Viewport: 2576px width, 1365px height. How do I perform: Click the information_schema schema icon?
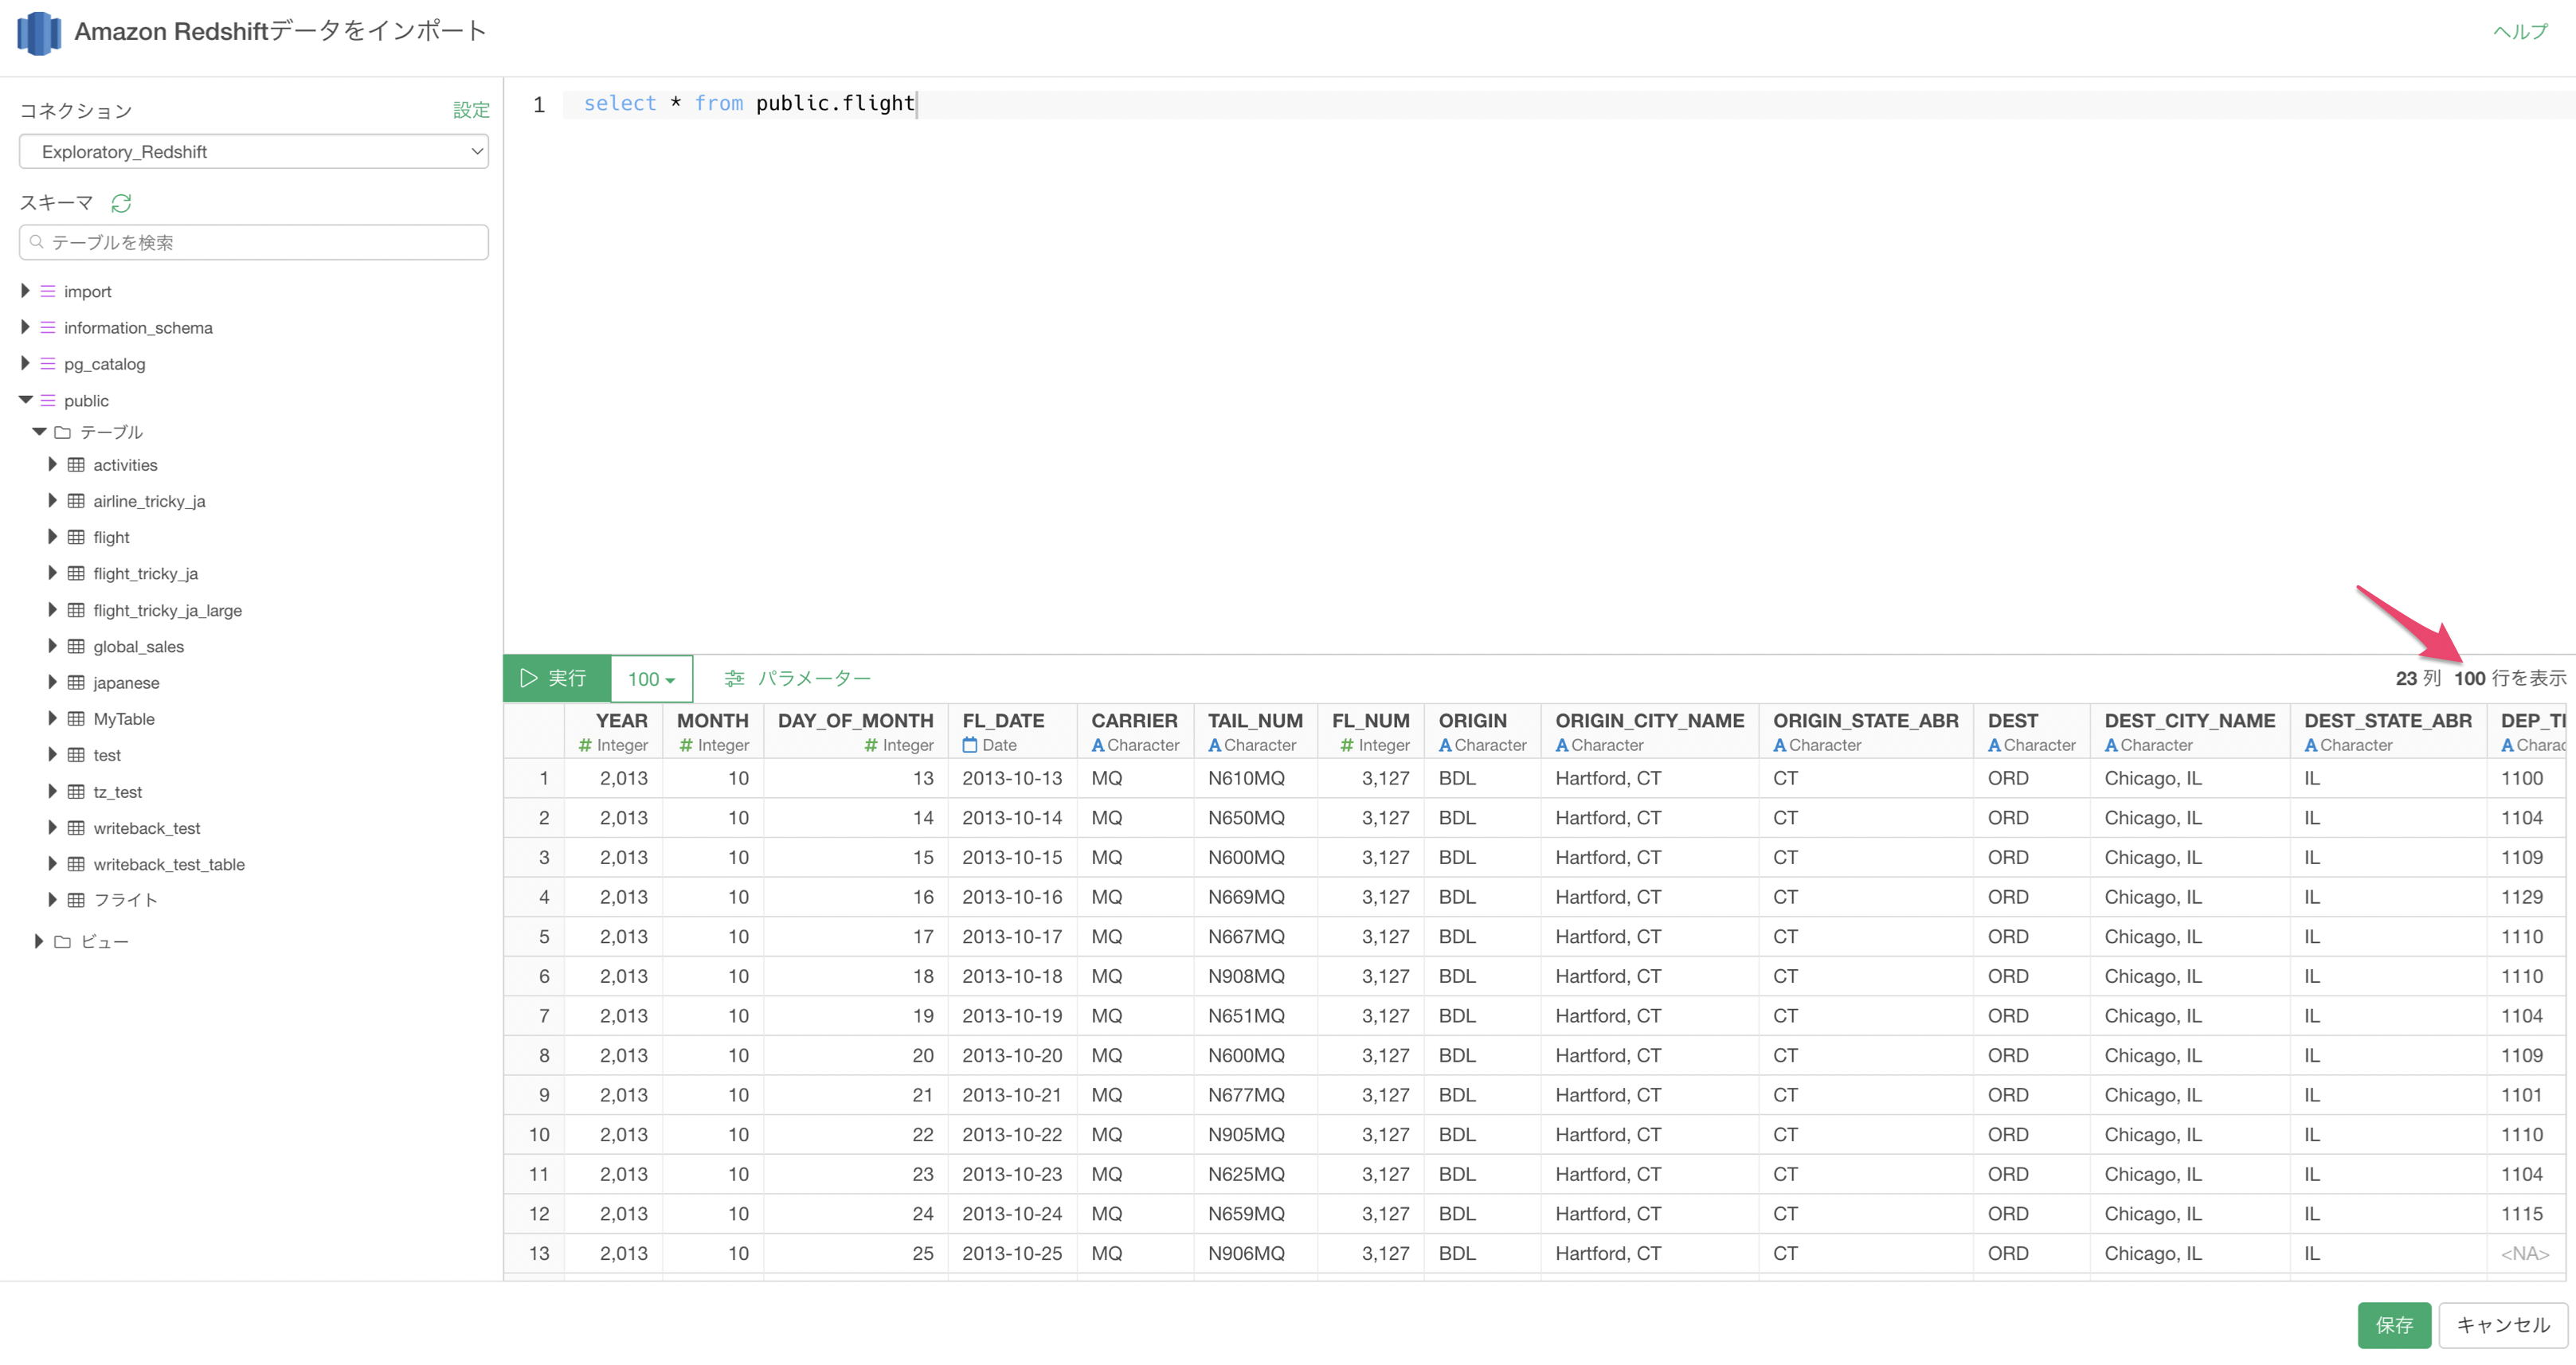click(x=47, y=327)
